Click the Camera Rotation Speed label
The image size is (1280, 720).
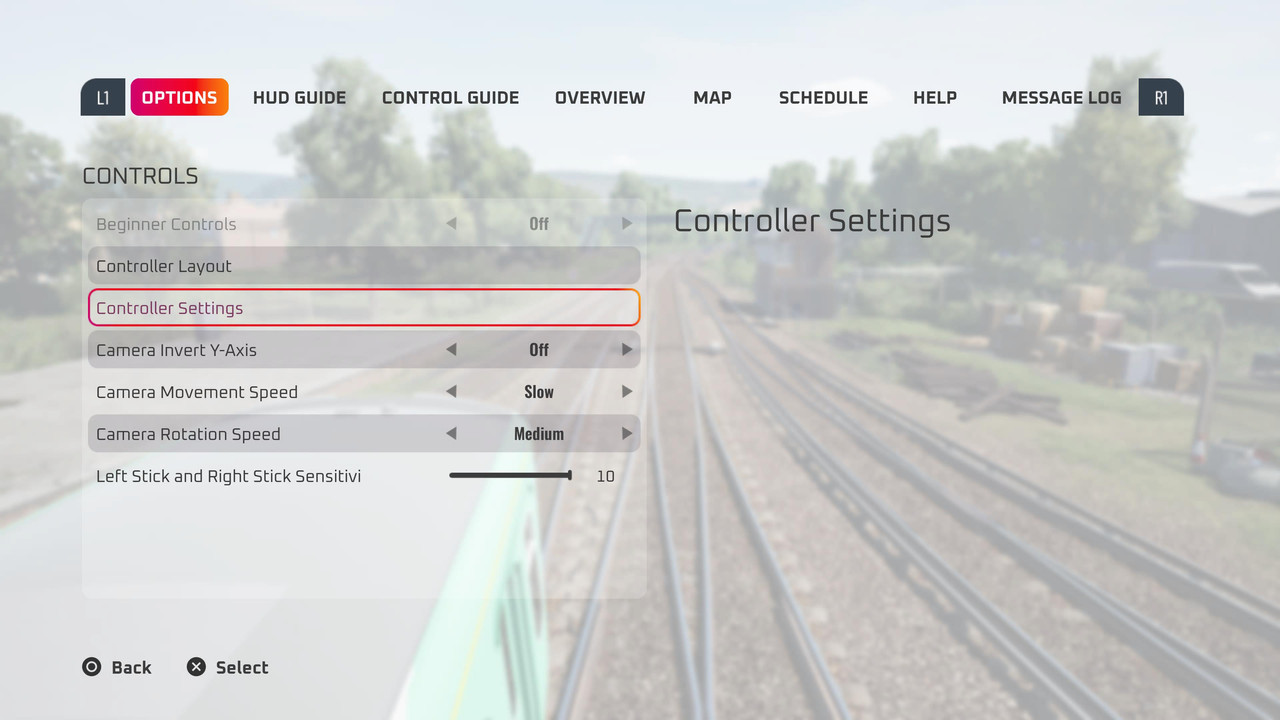[x=188, y=434]
